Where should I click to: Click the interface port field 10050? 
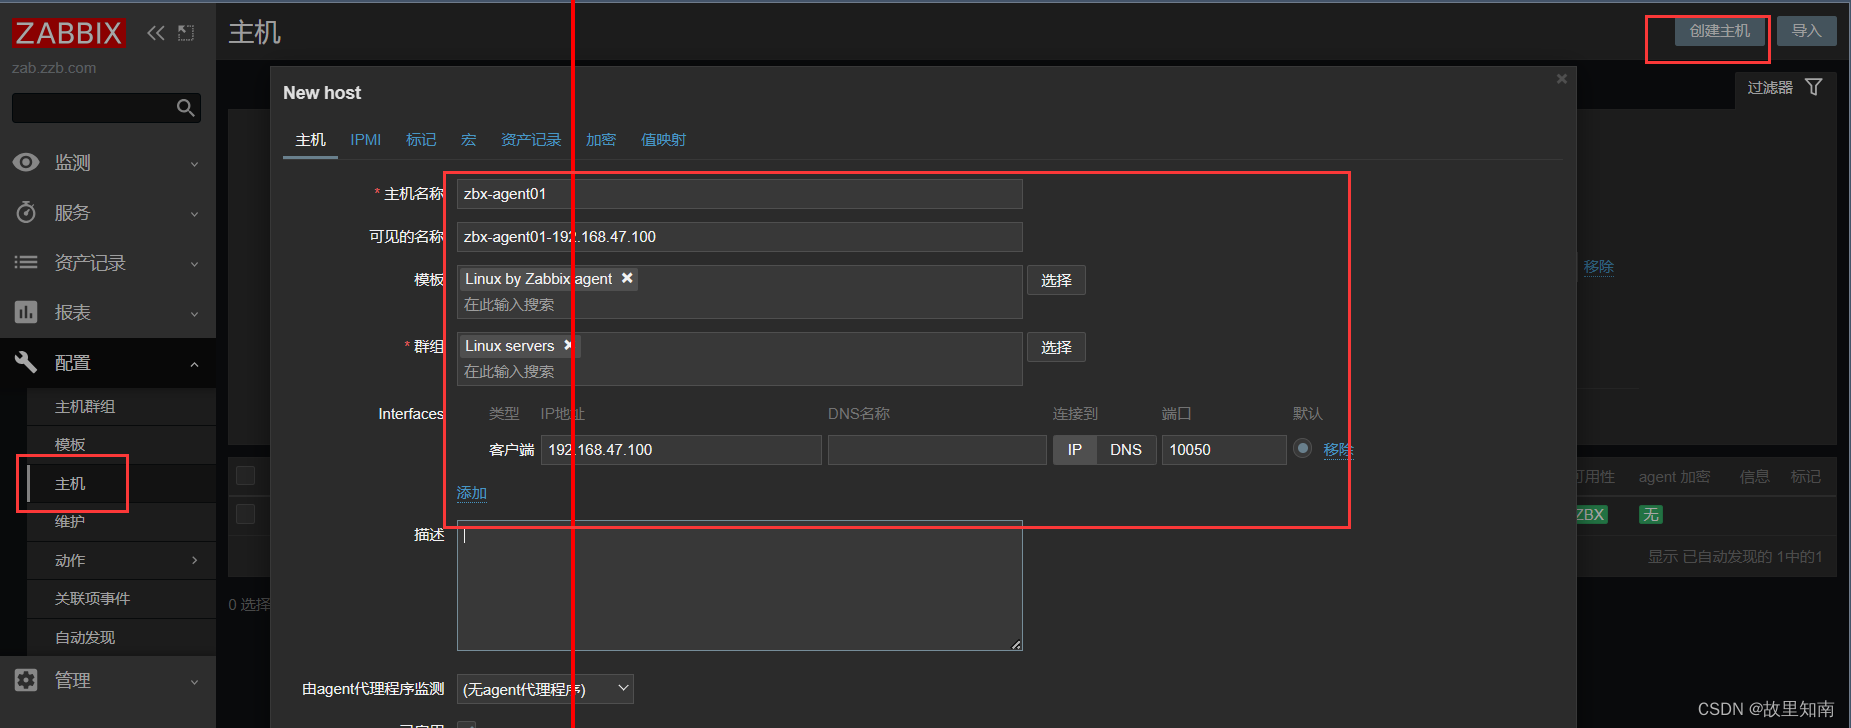click(x=1224, y=450)
